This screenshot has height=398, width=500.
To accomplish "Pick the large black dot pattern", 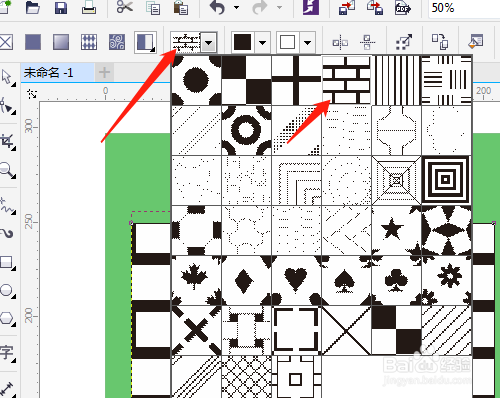I will point(196,80).
